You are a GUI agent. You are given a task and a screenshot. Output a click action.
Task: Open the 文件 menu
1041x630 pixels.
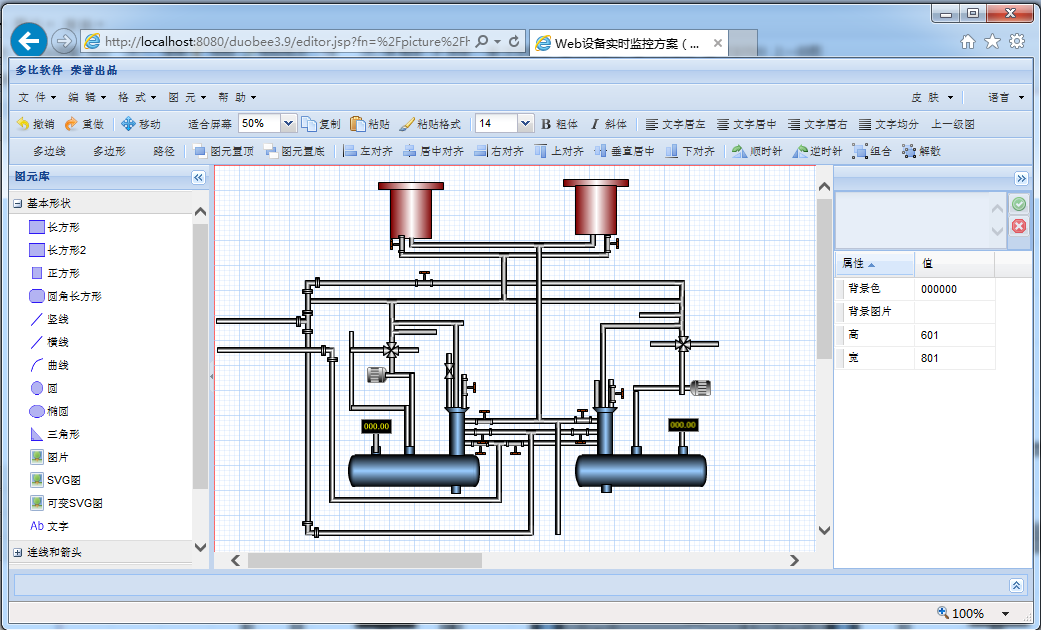click(x=38, y=97)
